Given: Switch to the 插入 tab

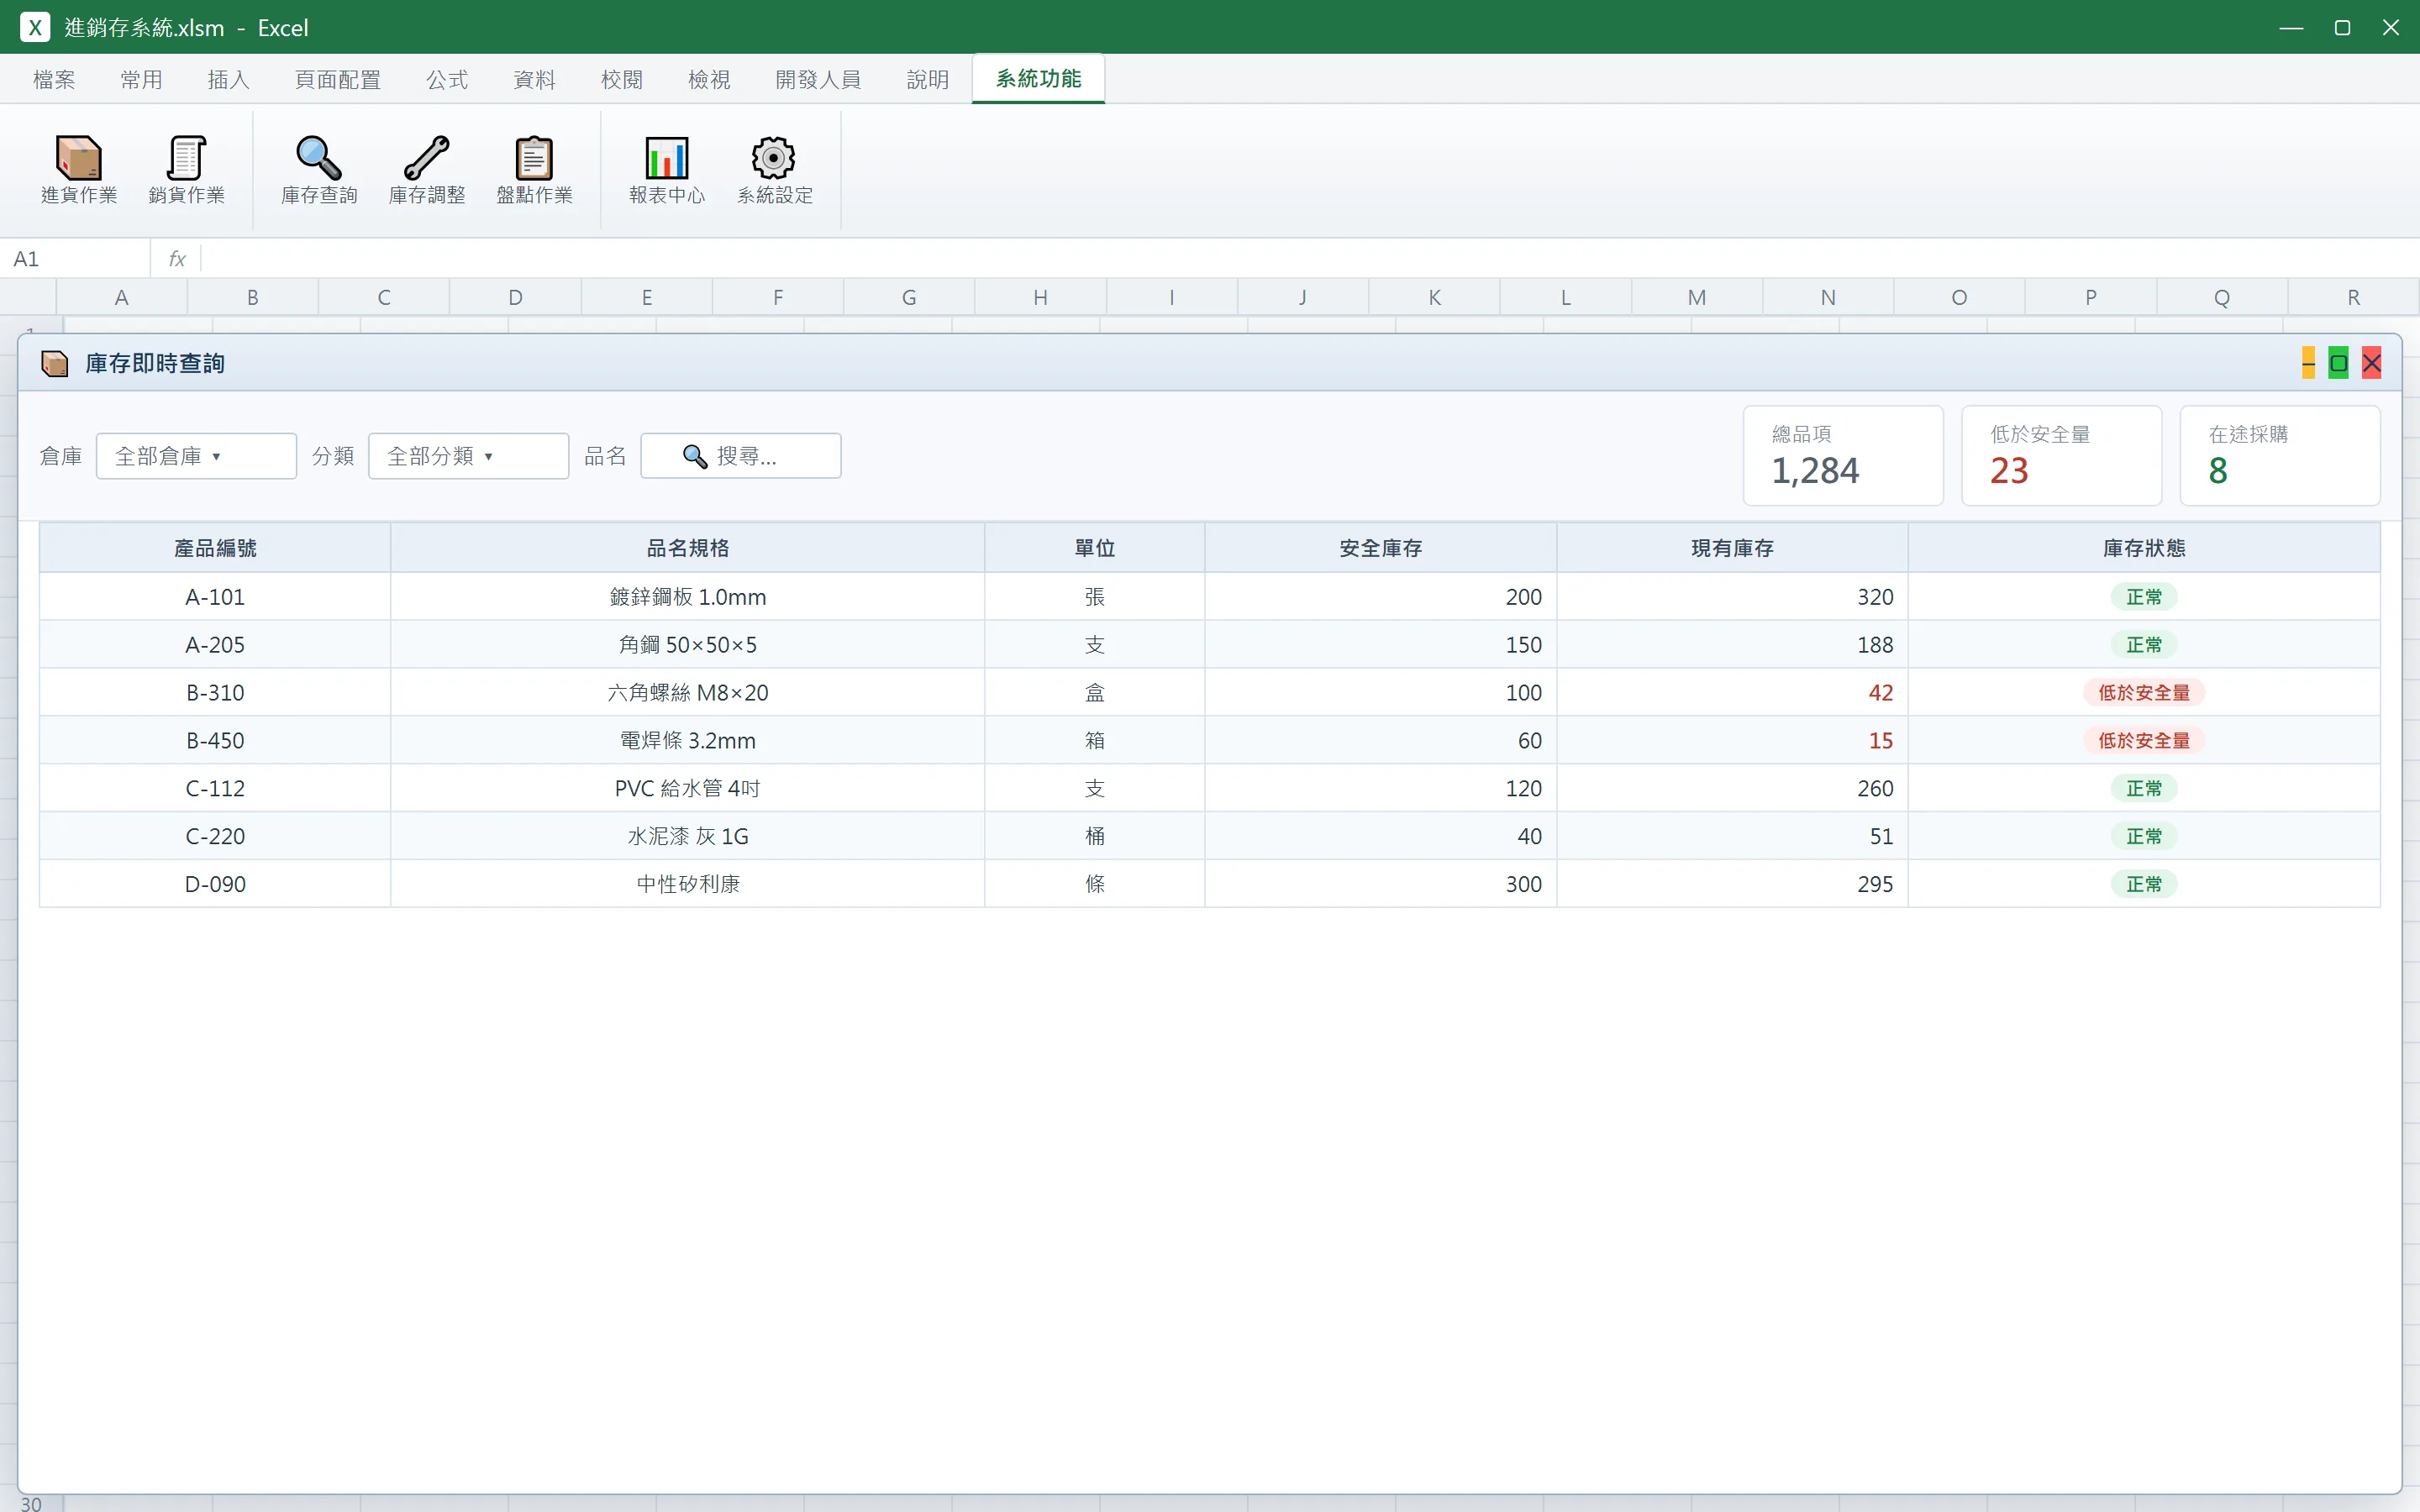Looking at the screenshot, I should [228, 79].
